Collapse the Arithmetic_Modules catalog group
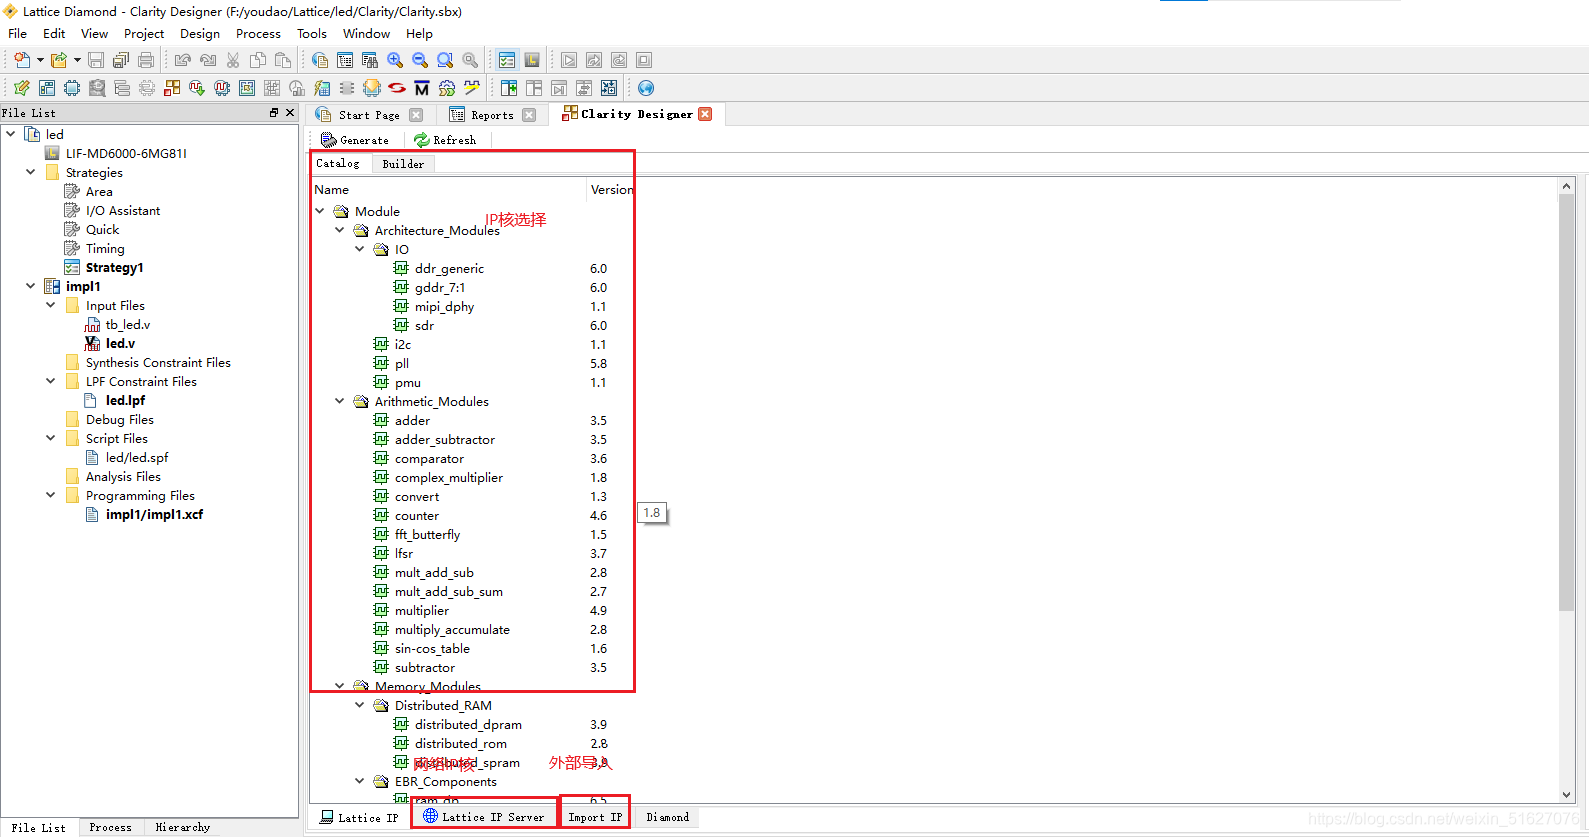The height and width of the screenshot is (837, 1589). click(x=340, y=401)
